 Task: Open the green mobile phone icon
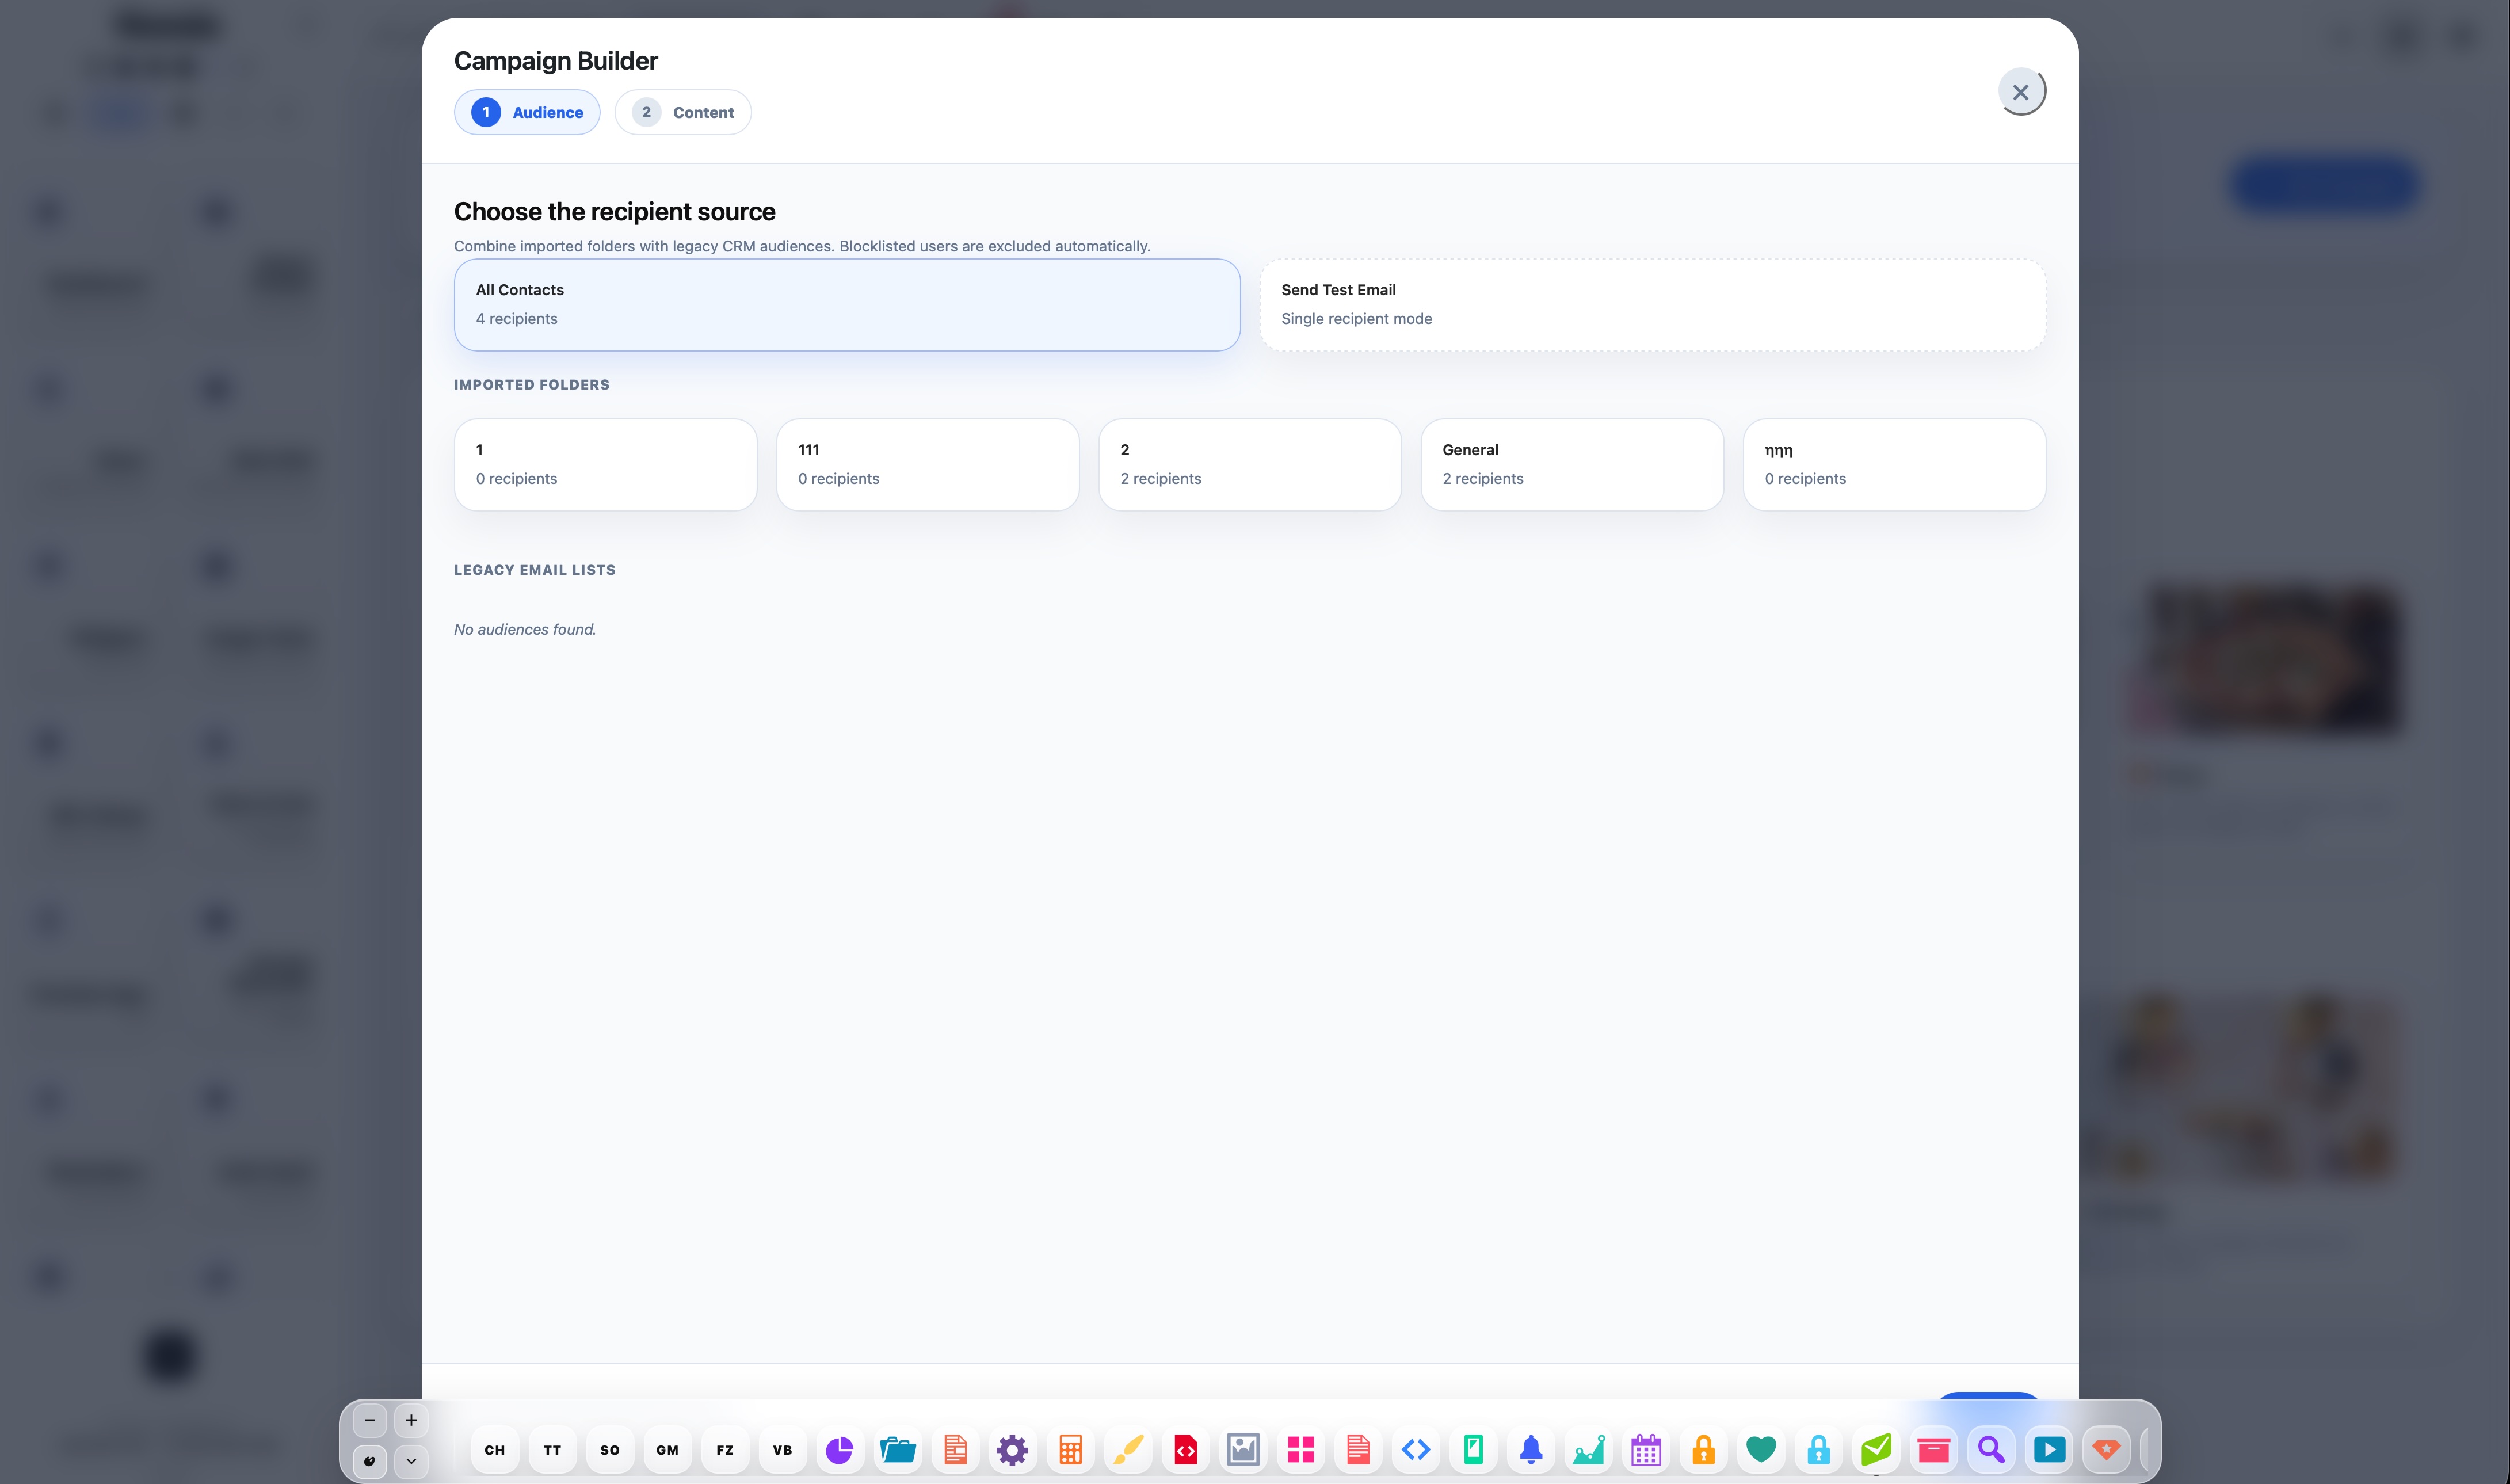click(1473, 1449)
